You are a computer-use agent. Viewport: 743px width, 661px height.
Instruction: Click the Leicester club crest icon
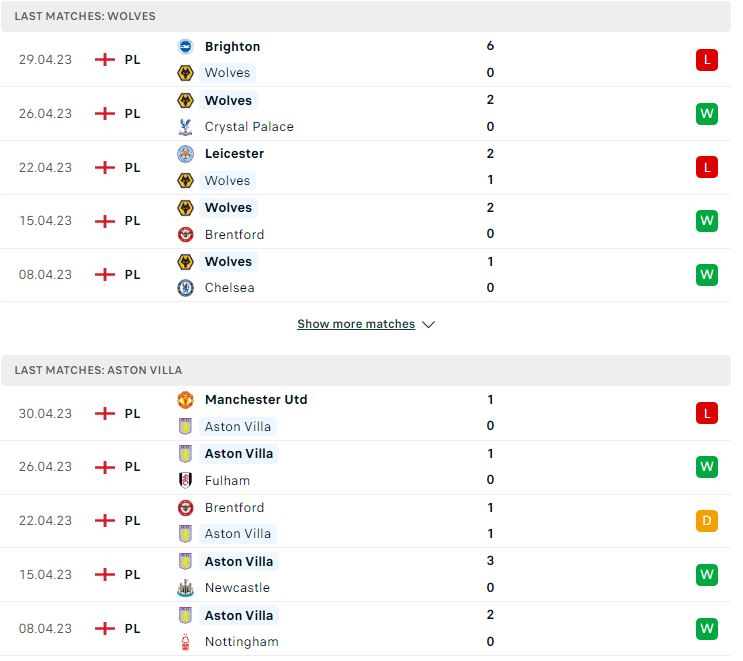pos(185,154)
